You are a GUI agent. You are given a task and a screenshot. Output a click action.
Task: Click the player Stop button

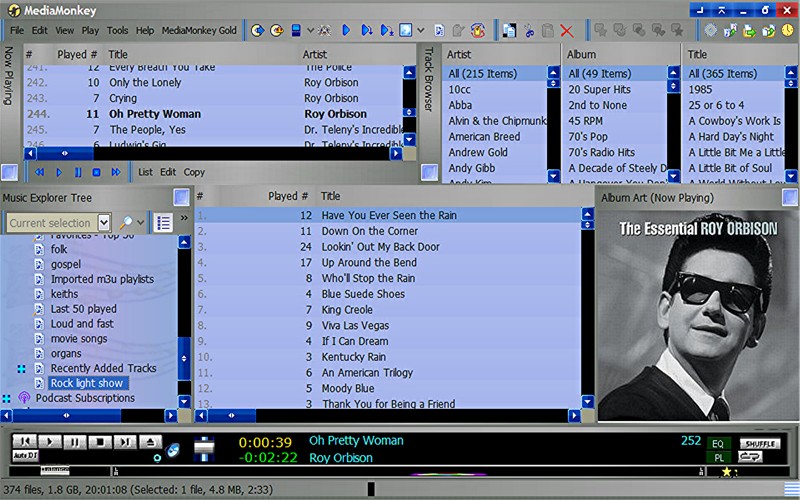click(100, 442)
